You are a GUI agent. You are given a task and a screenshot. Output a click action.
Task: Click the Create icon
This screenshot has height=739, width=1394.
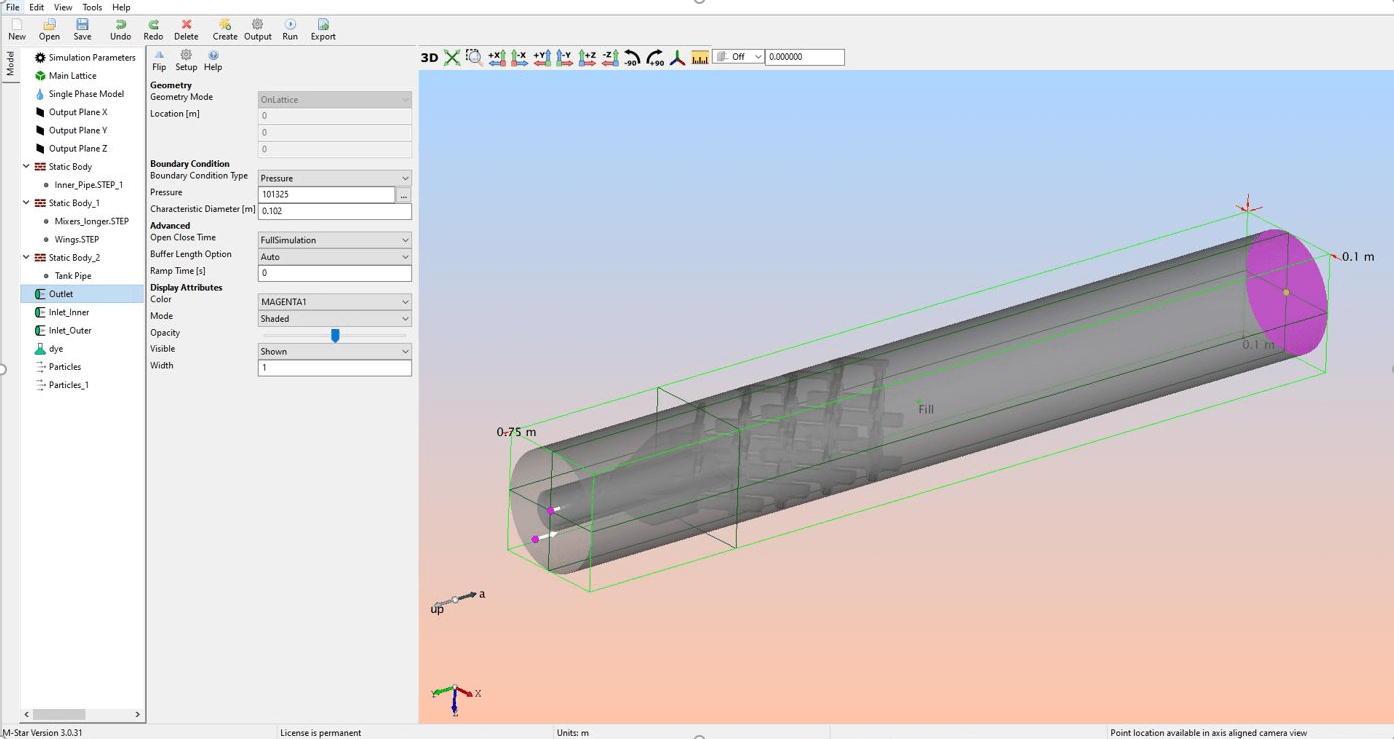pyautogui.click(x=224, y=29)
